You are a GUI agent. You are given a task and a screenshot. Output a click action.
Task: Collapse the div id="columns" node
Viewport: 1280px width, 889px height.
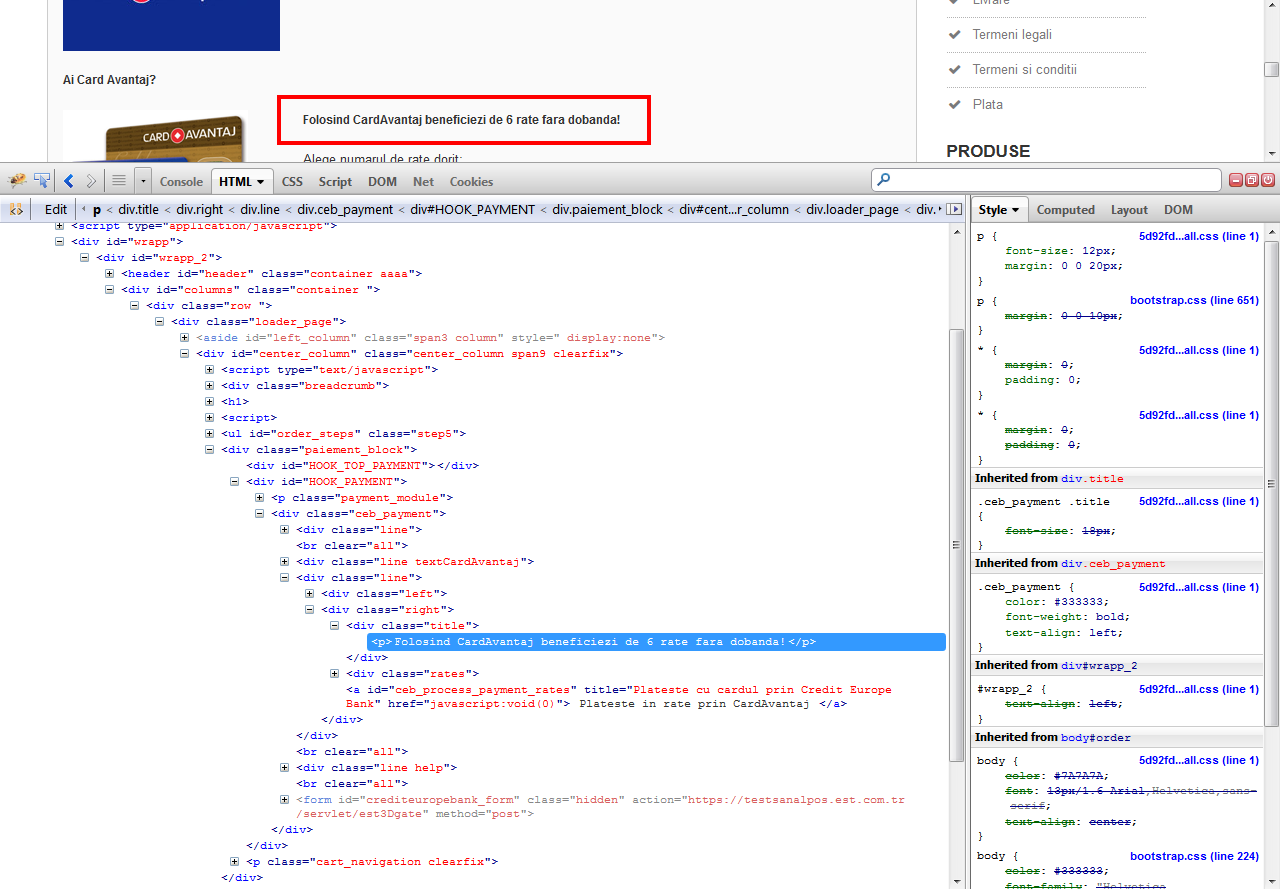[110, 289]
